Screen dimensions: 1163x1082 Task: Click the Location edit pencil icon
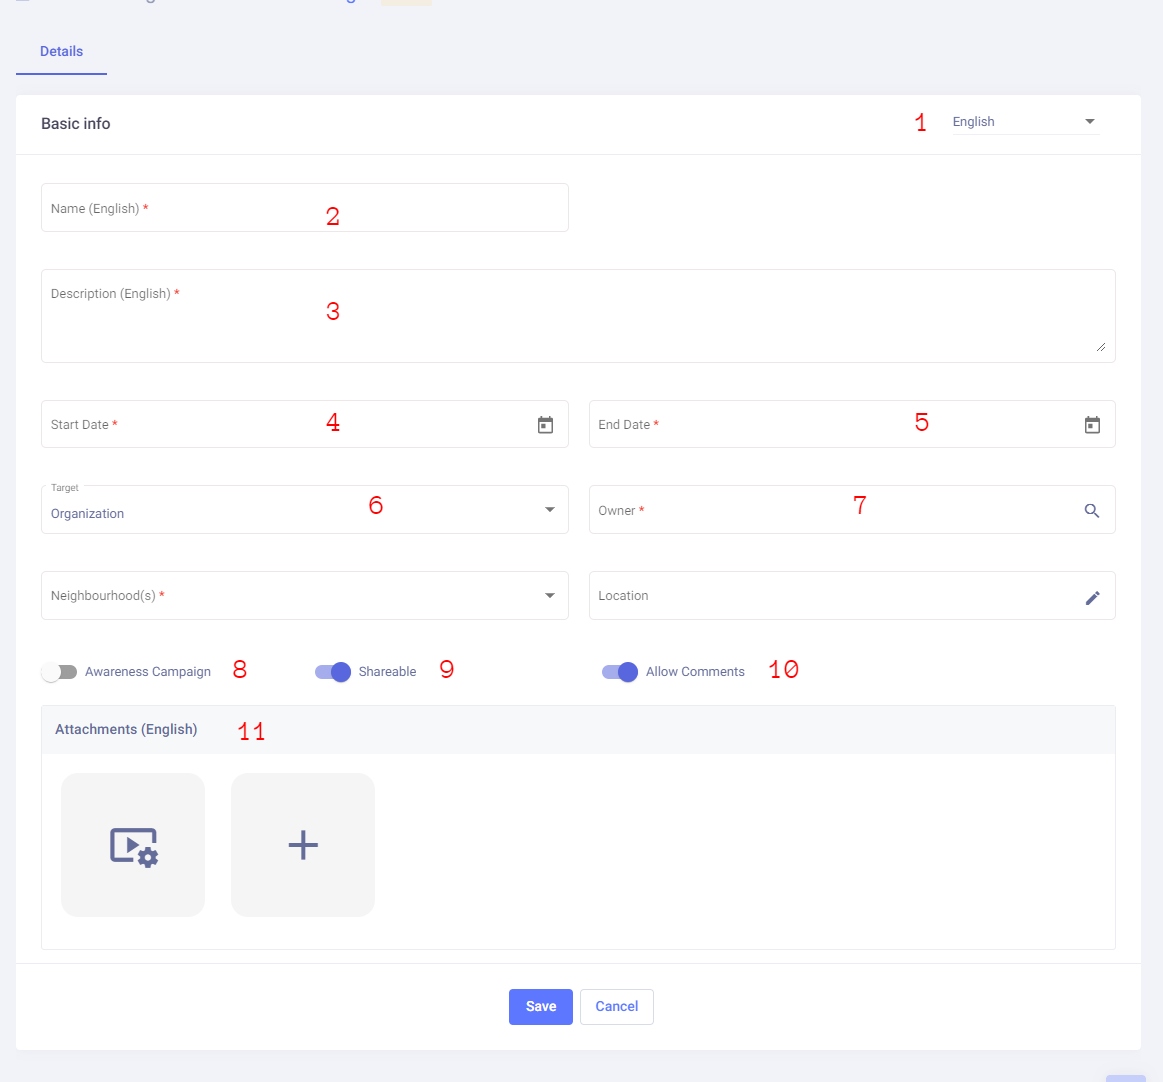(x=1092, y=597)
